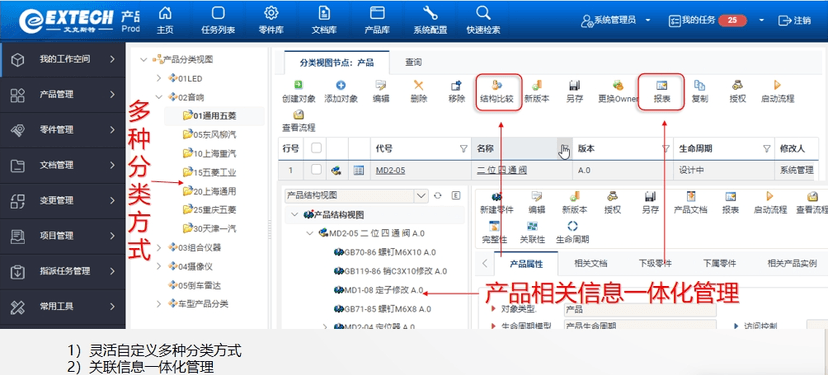Viewport: 828px width, 375px height.
Task: Switch to the 查询 tab
Action: [413, 62]
